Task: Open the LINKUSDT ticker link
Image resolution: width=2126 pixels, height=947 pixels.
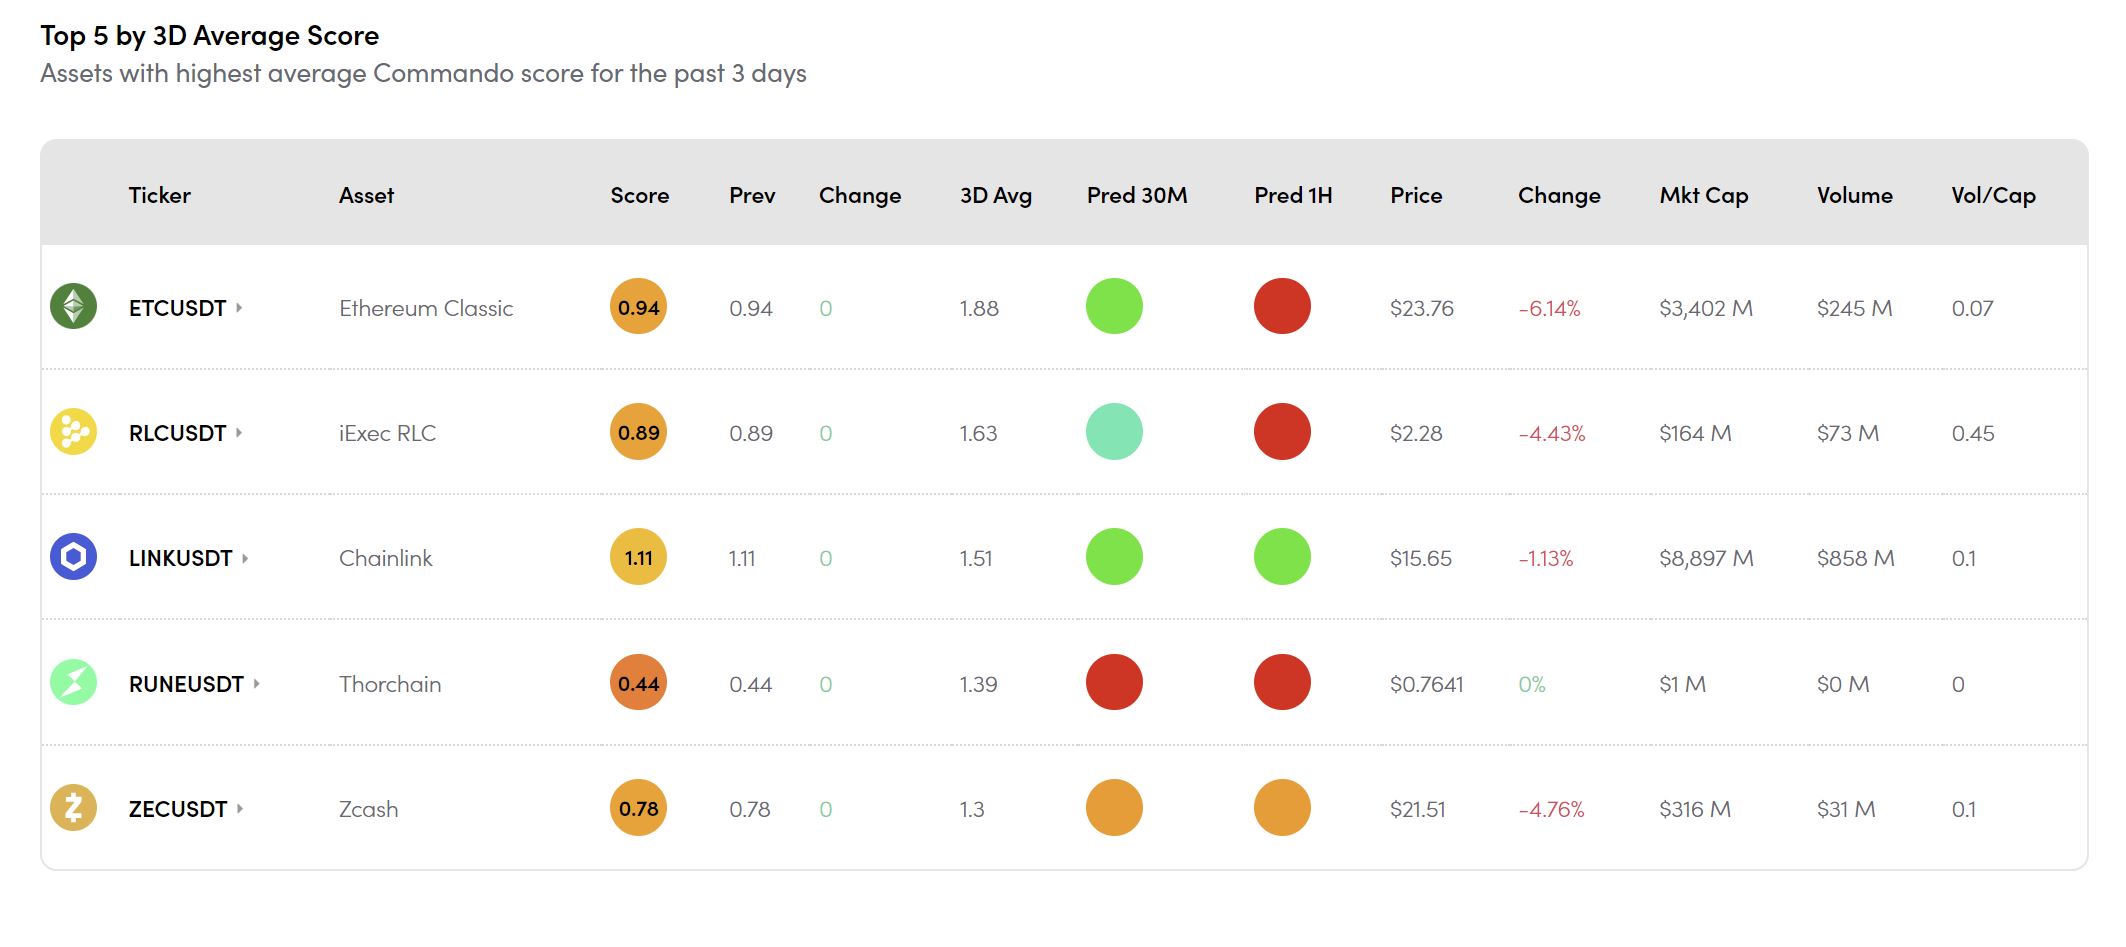Action: pyautogui.click(x=180, y=558)
